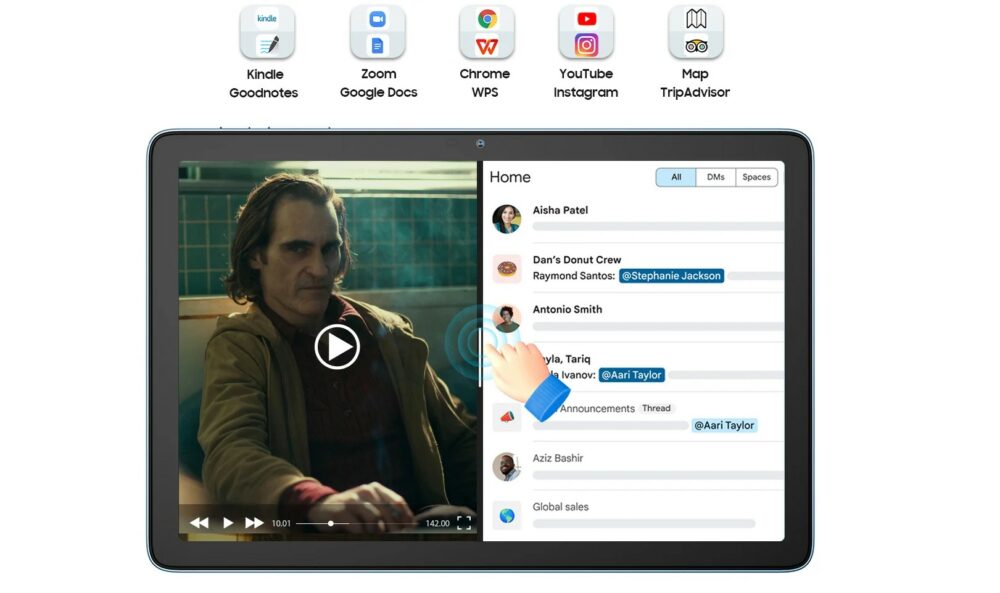Open the Announcements space
1000x593 pixels.
click(638, 416)
